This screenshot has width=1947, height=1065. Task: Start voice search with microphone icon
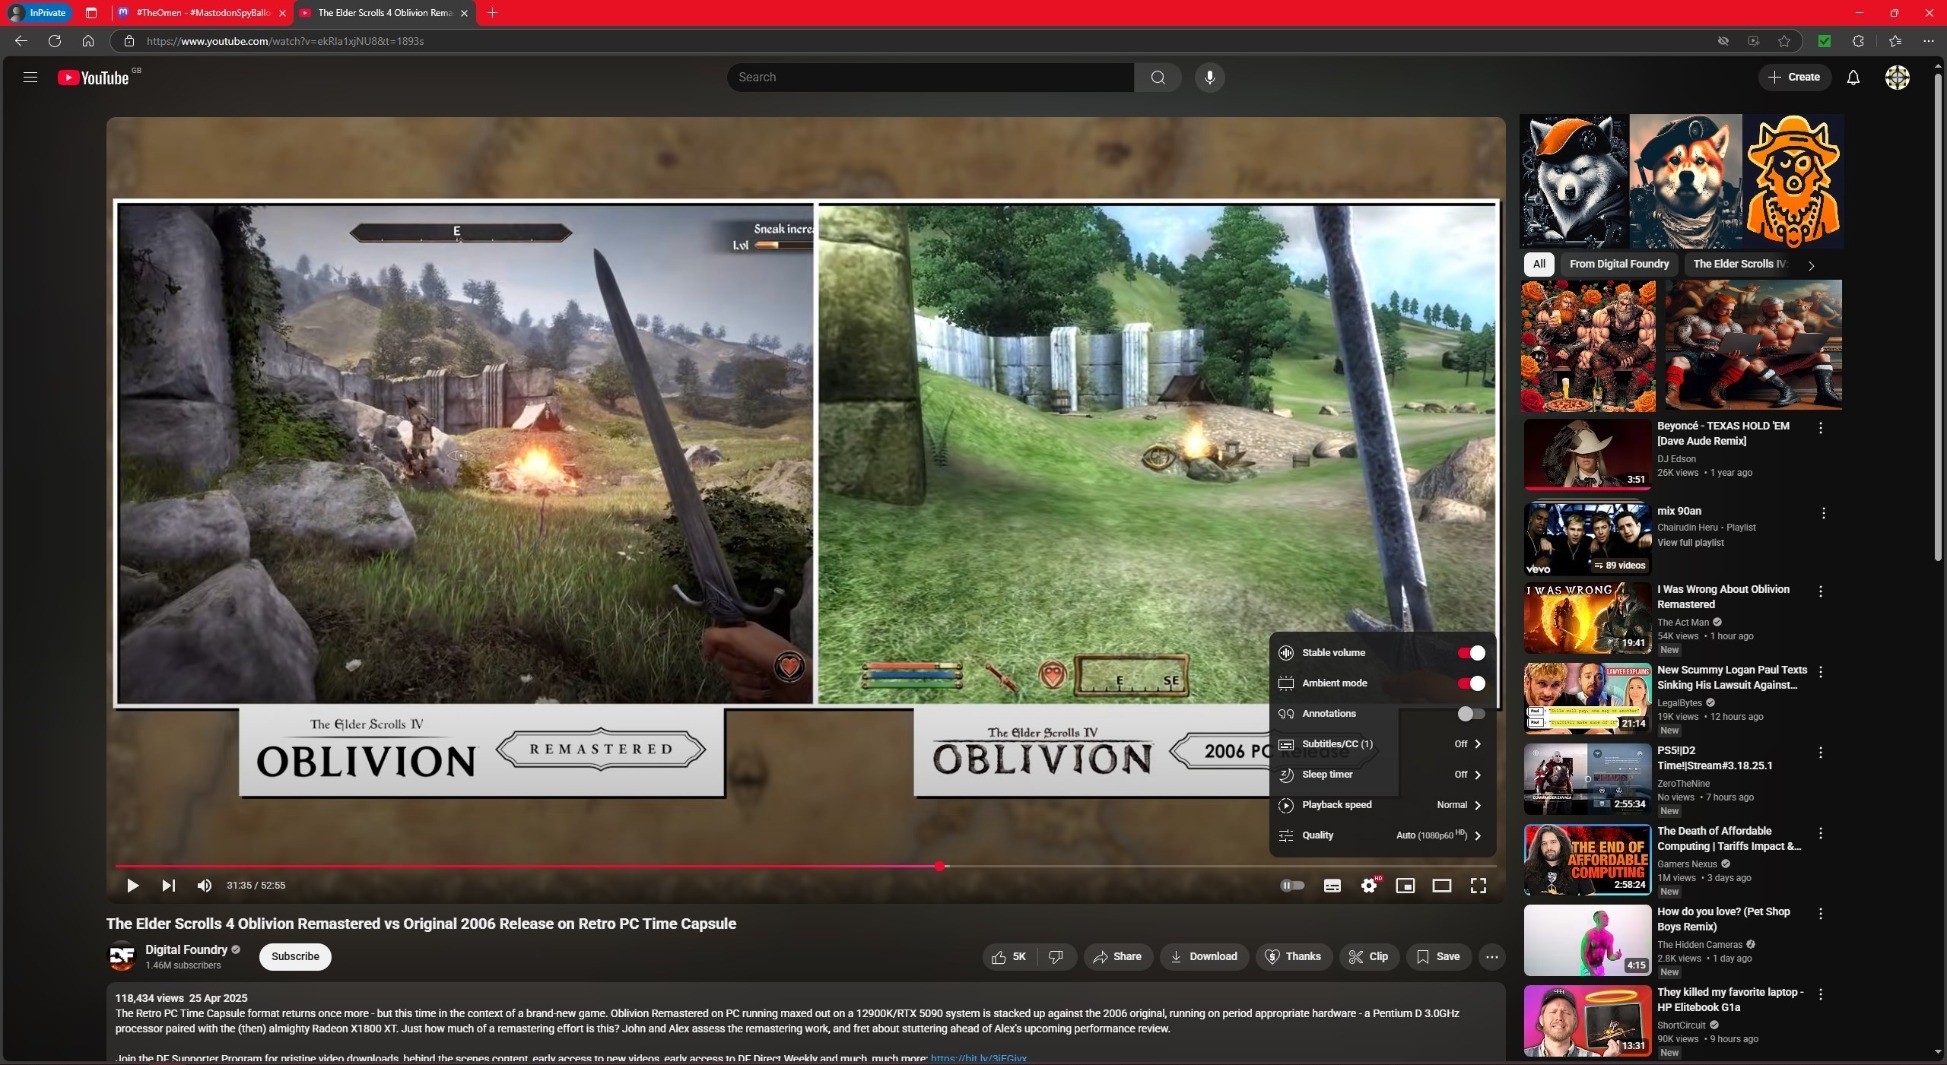[1209, 77]
